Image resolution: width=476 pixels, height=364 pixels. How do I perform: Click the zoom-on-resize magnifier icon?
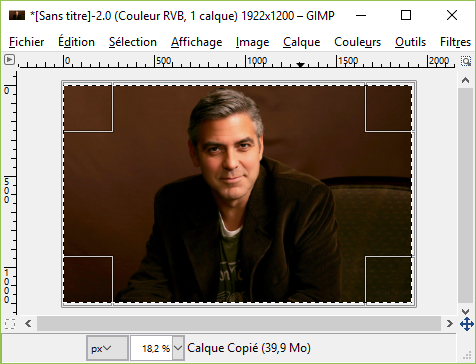(x=465, y=61)
